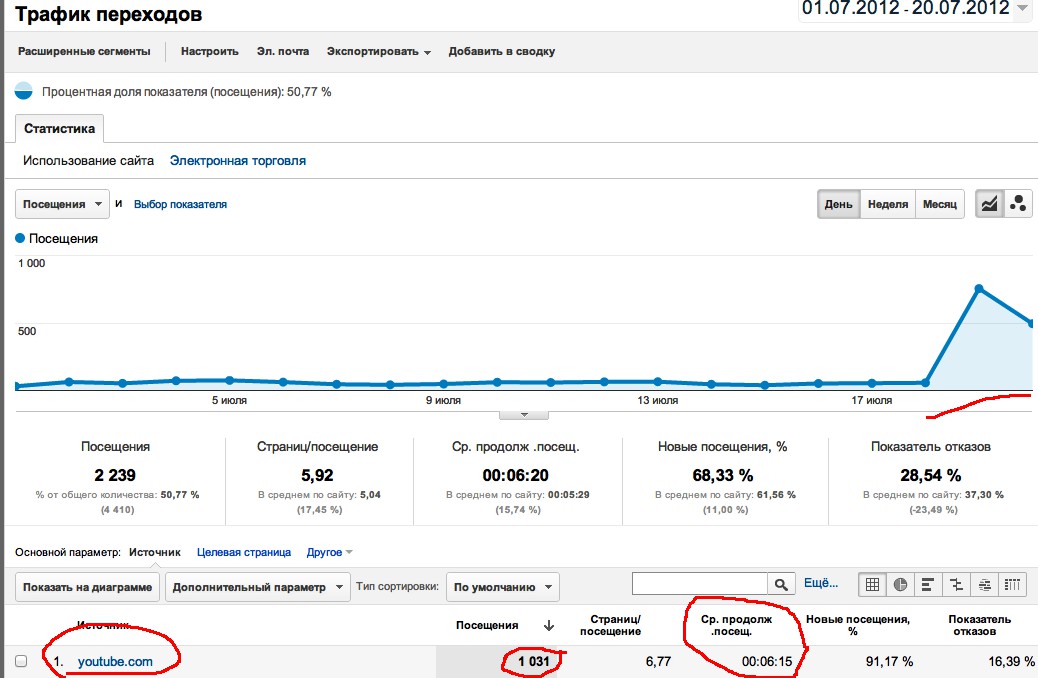
Task: Select Месяц time granularity
Action: [x=940, y=204]
